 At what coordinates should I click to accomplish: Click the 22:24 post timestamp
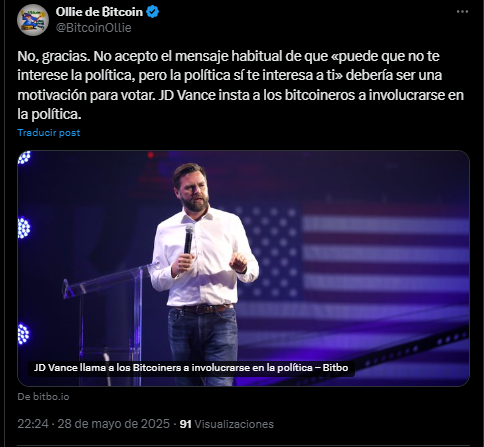pos(33,424)
